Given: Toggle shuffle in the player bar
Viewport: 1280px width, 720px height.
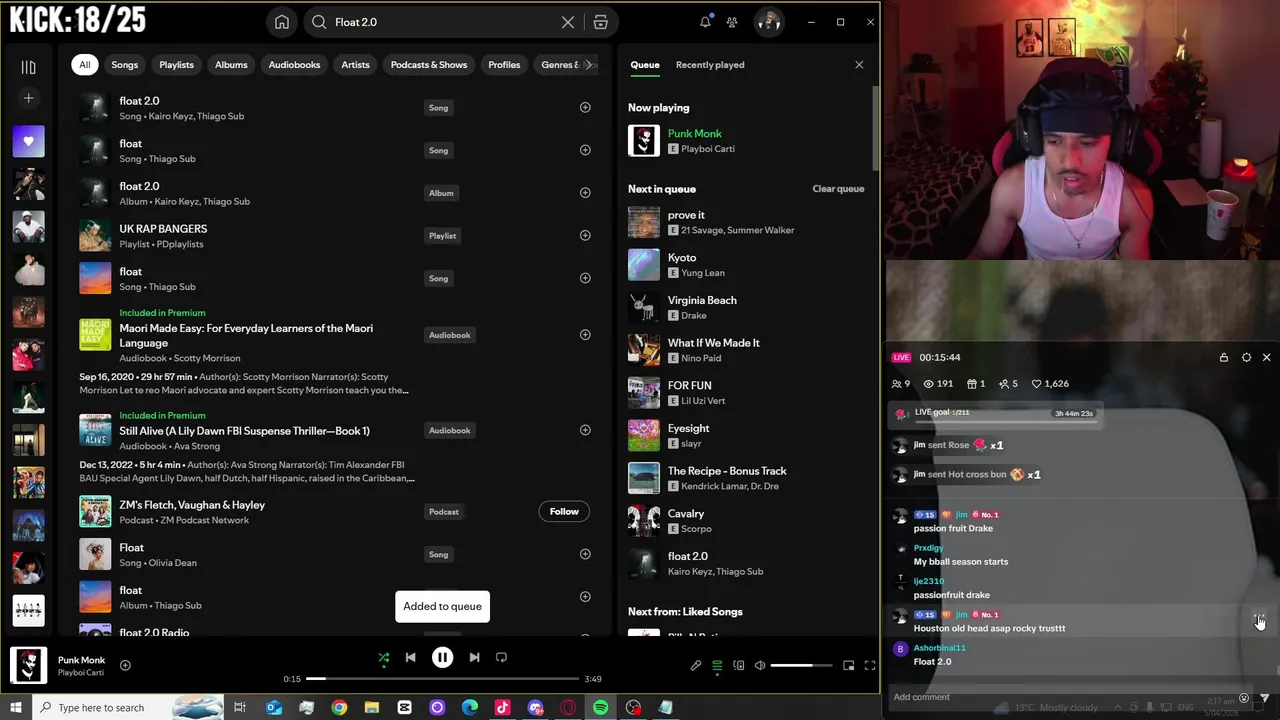Looking at the screenshot, I should pos(383,657).
